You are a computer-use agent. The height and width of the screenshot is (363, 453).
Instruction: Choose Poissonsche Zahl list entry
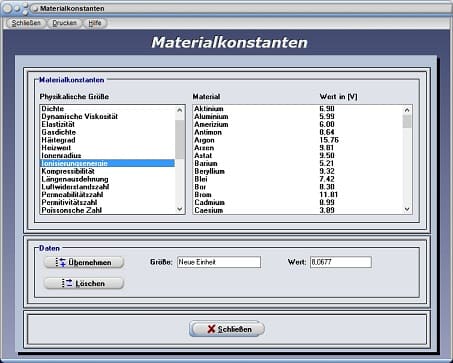click(x=107, y=210)
